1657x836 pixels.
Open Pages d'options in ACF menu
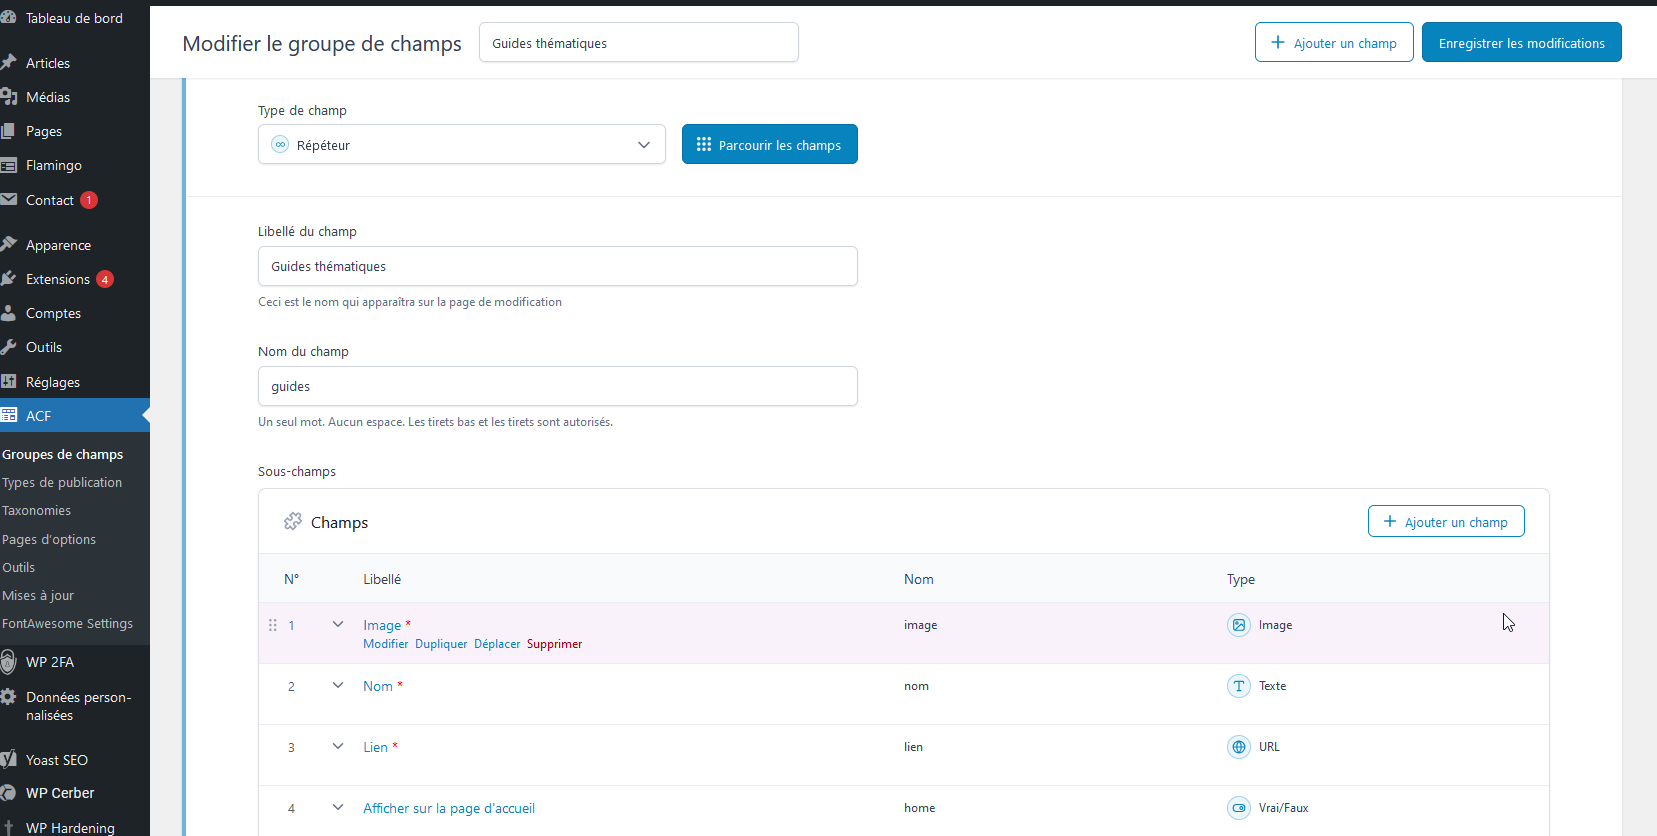[x=49, y=539]
